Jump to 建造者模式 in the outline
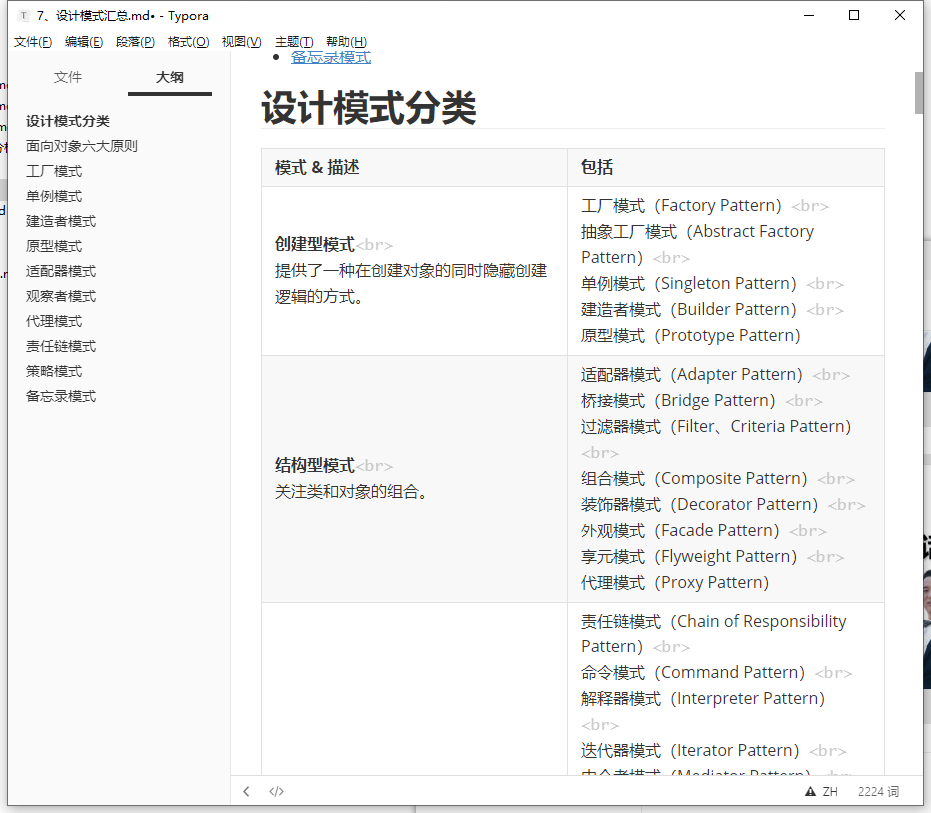 [x=61, y=221]
